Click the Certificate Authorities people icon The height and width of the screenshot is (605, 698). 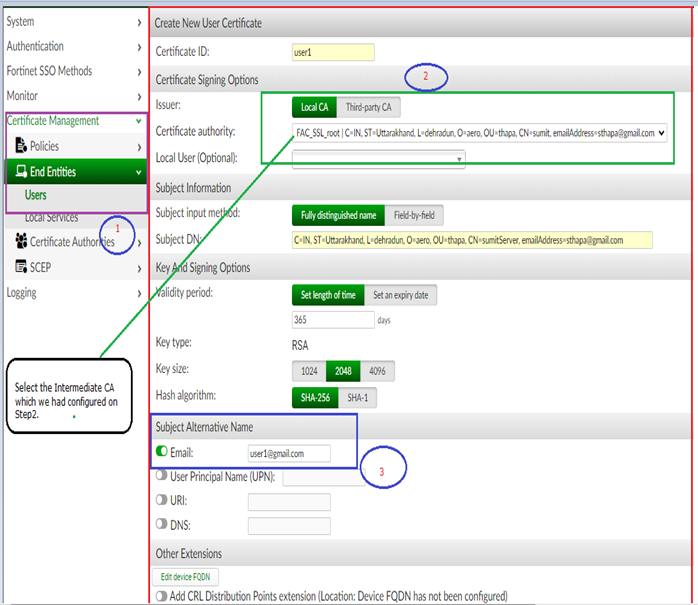tap(21, 241)
